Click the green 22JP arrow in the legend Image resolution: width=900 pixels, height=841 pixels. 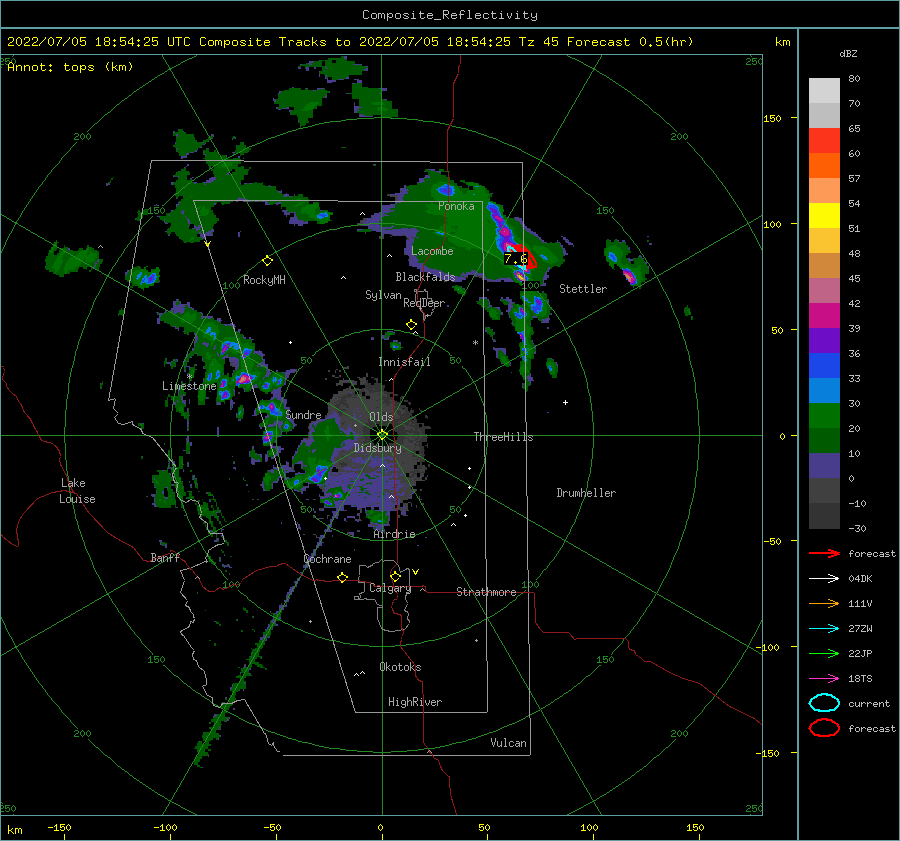824,653
